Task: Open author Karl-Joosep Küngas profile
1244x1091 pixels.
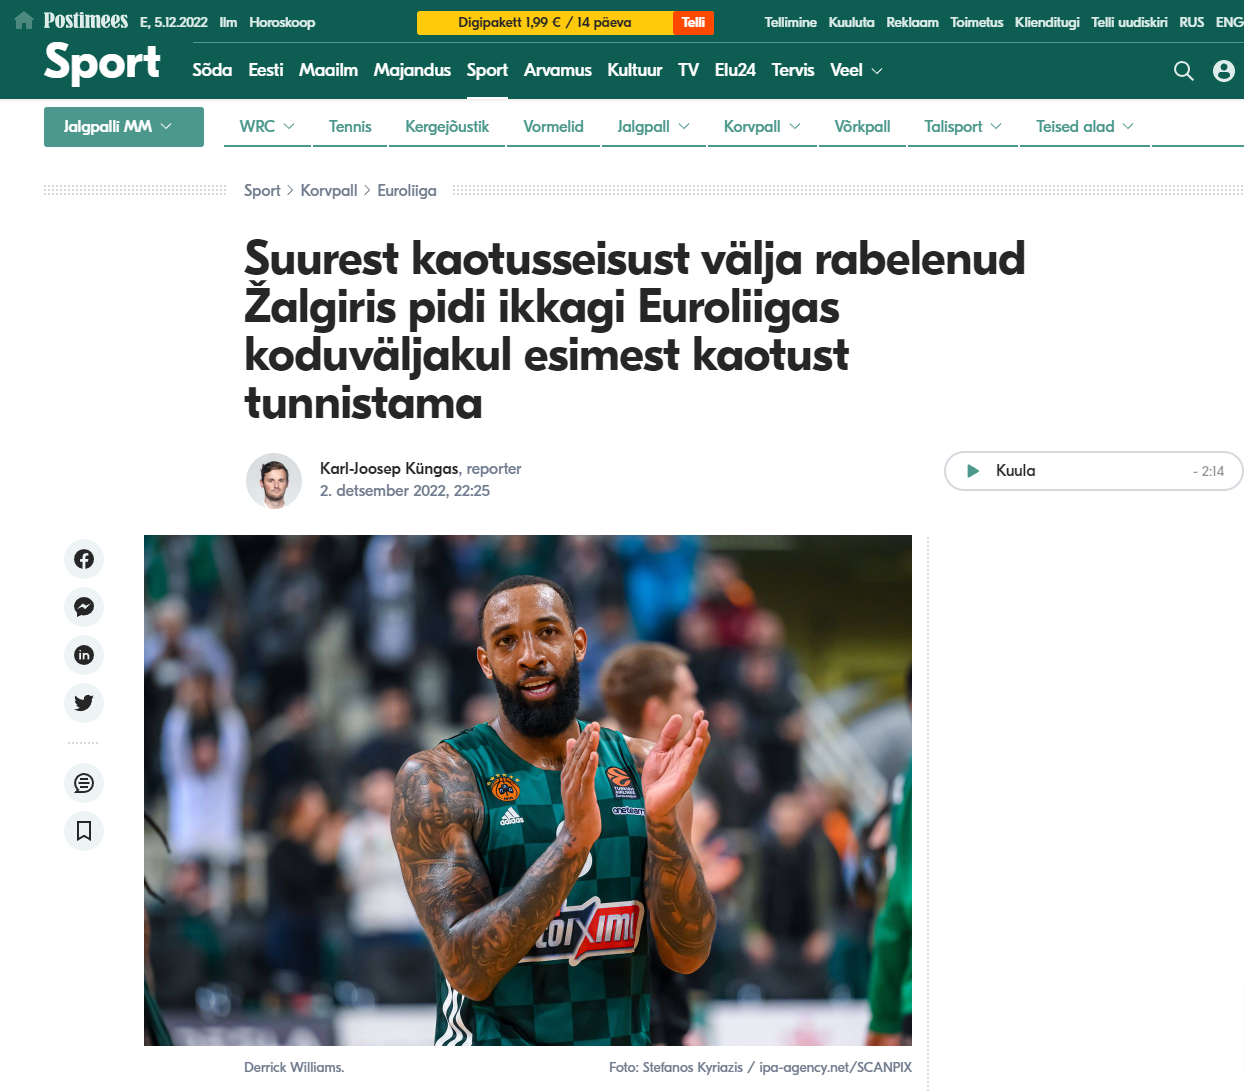Action: click(389, 468)
